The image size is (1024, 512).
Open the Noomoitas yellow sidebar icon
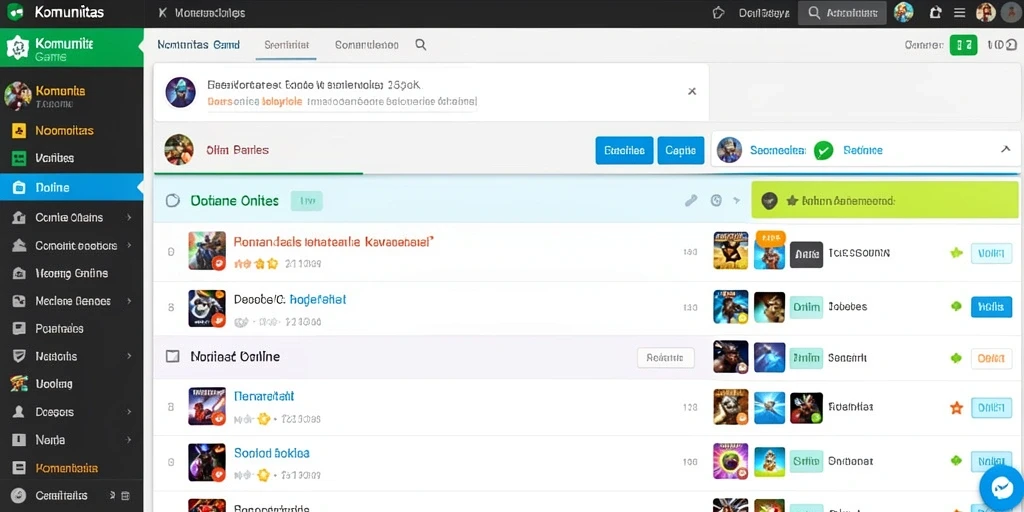tap(19, 131)
